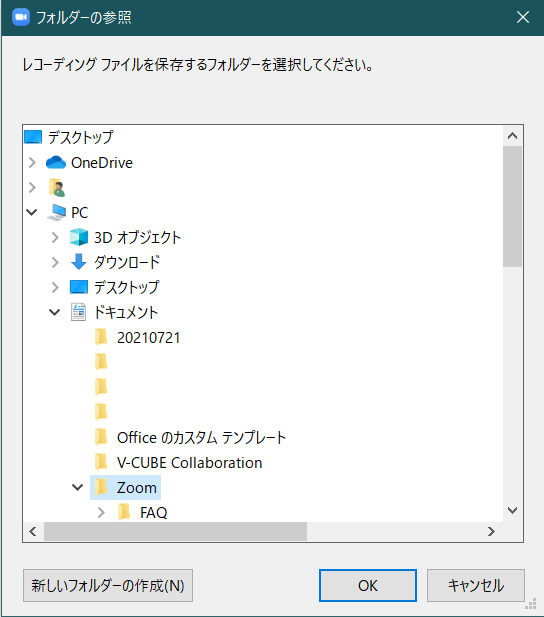This screenshot has height=617, width=544.
Task: Click the horizontal scrollbar thumb
Action: (175, 532)
